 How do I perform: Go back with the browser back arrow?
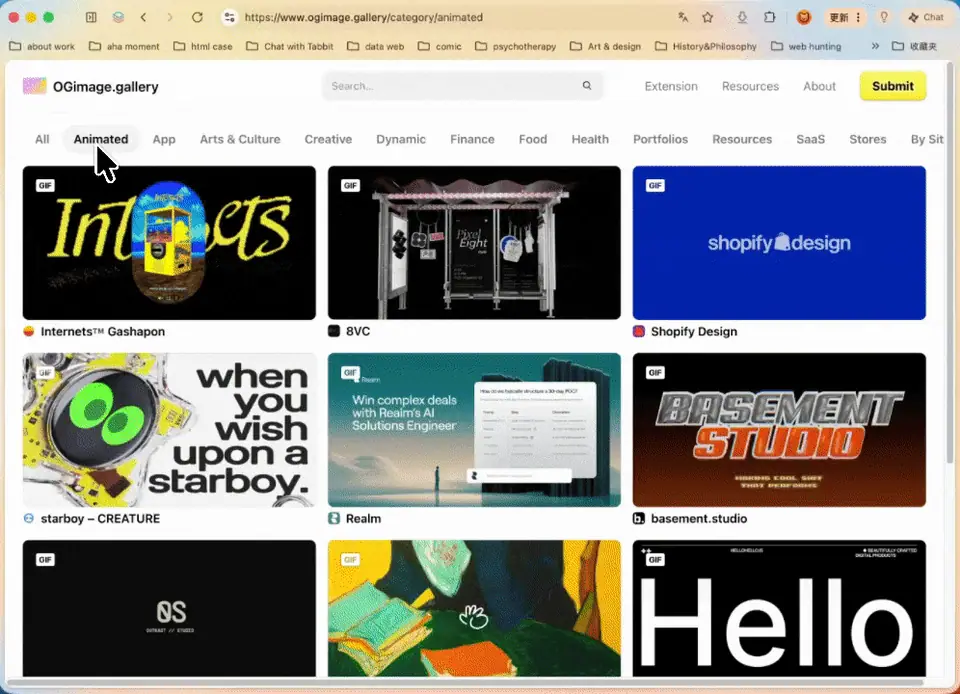pos(143,17)
